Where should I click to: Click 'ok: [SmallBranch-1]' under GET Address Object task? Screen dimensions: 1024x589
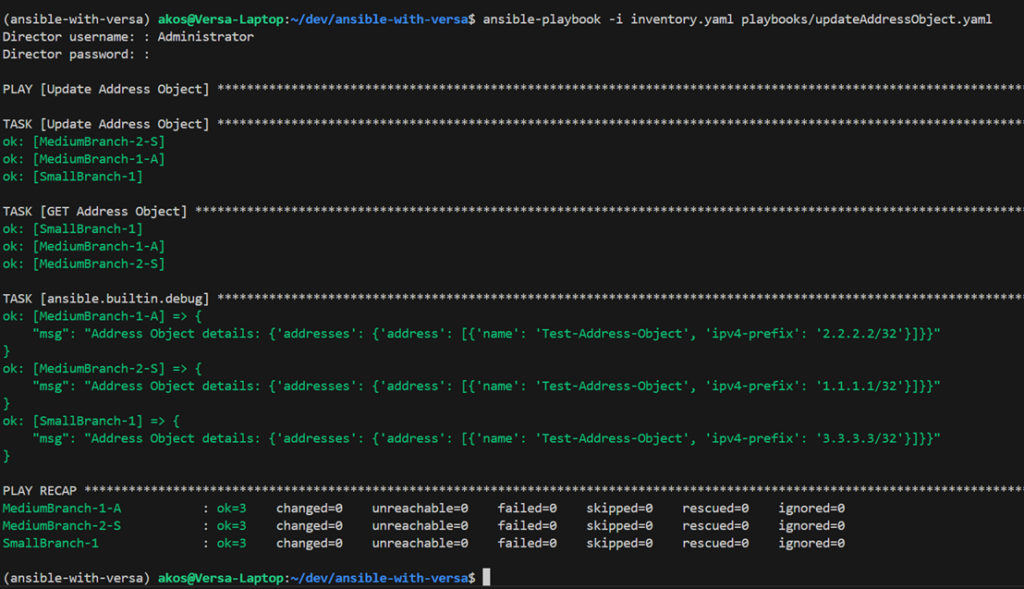[72, 229]
